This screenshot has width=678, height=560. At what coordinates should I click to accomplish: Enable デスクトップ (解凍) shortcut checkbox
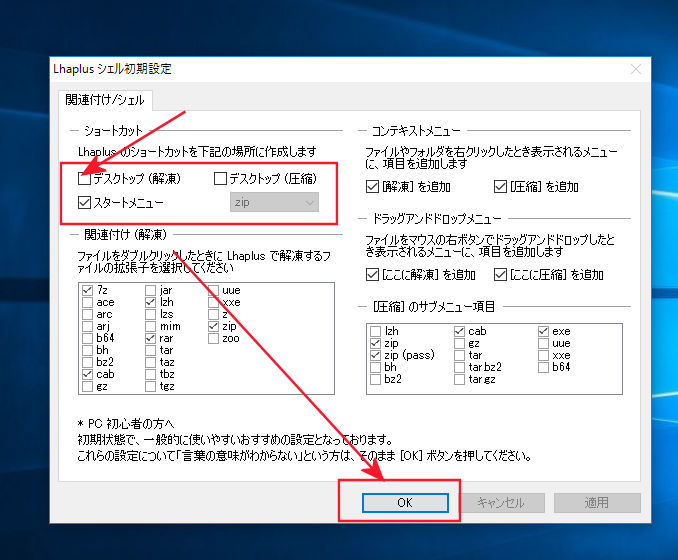tap(84, 179)
